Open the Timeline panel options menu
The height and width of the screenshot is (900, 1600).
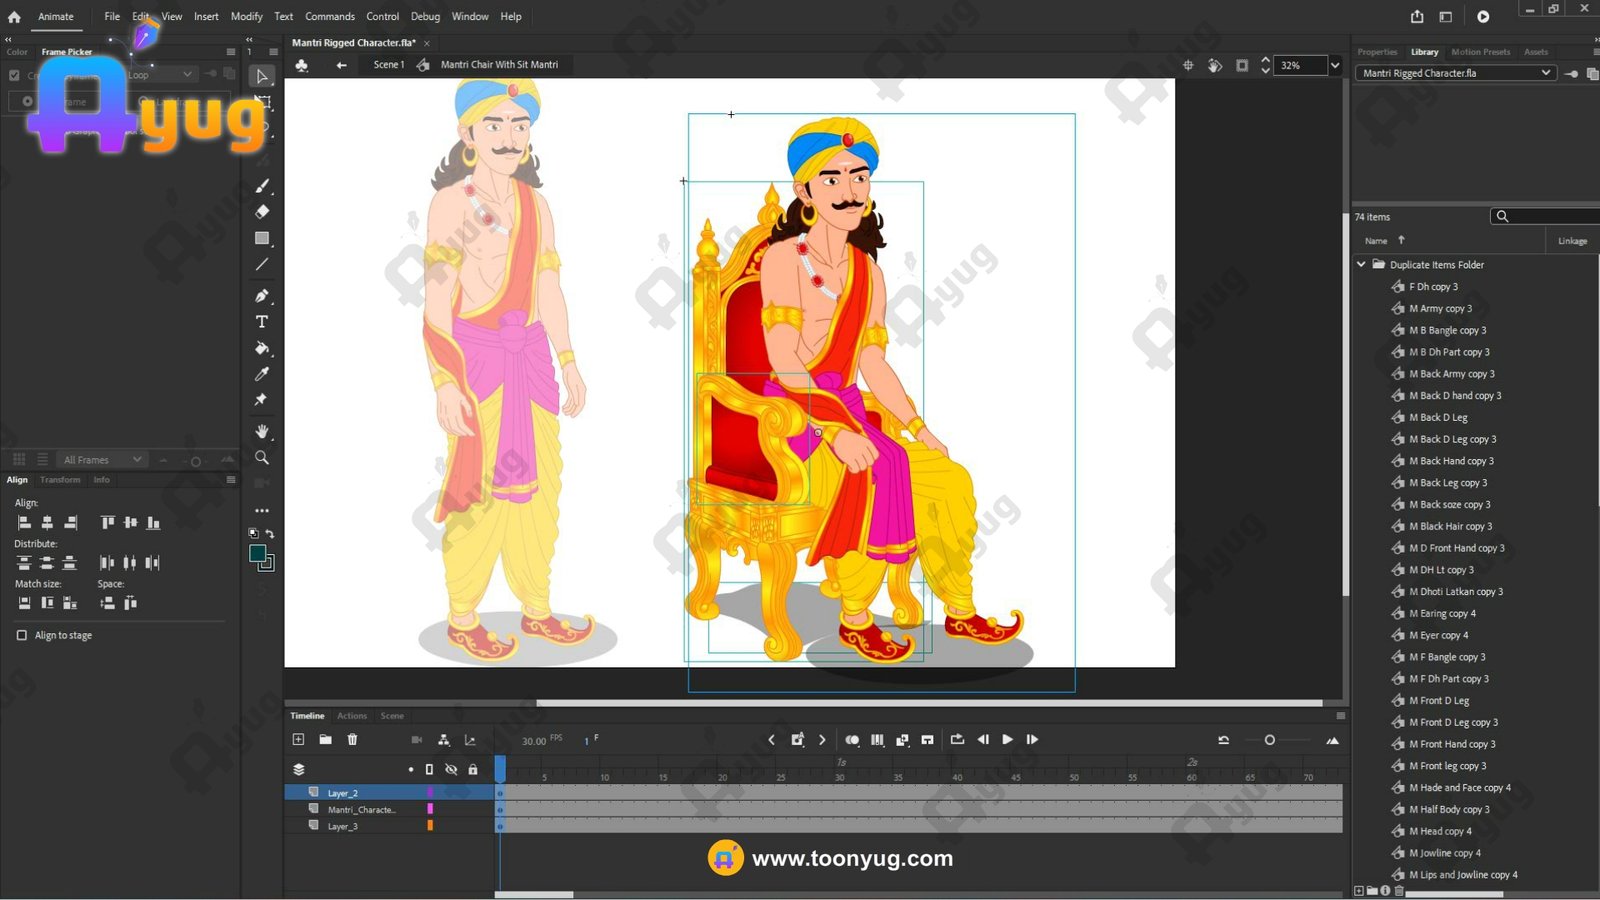click(1341, 716)
